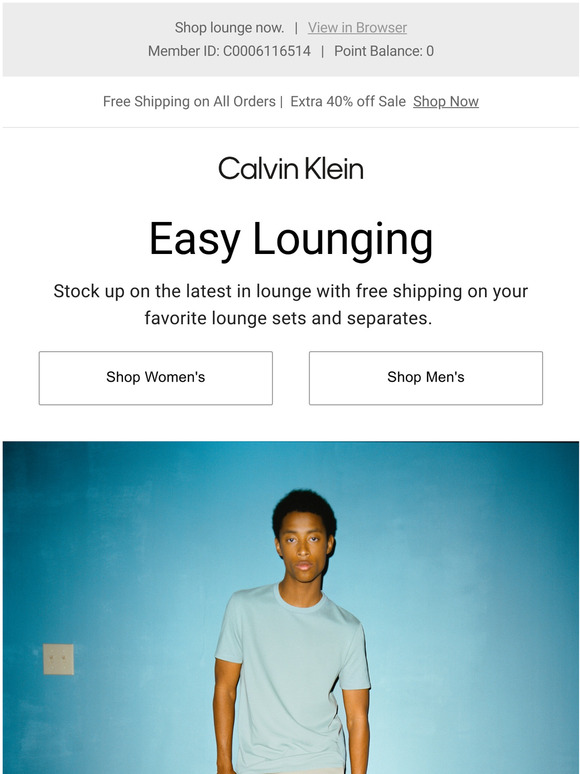580x774 pixels.
Task: Click the favorite lounge sets and separates line
Action: click(x=288, y=318)
